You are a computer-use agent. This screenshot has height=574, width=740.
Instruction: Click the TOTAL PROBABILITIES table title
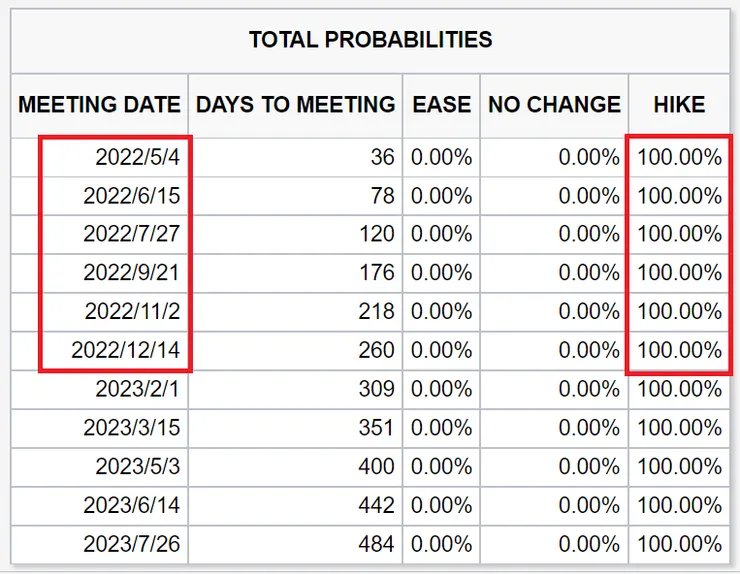[x=370, y=40]
